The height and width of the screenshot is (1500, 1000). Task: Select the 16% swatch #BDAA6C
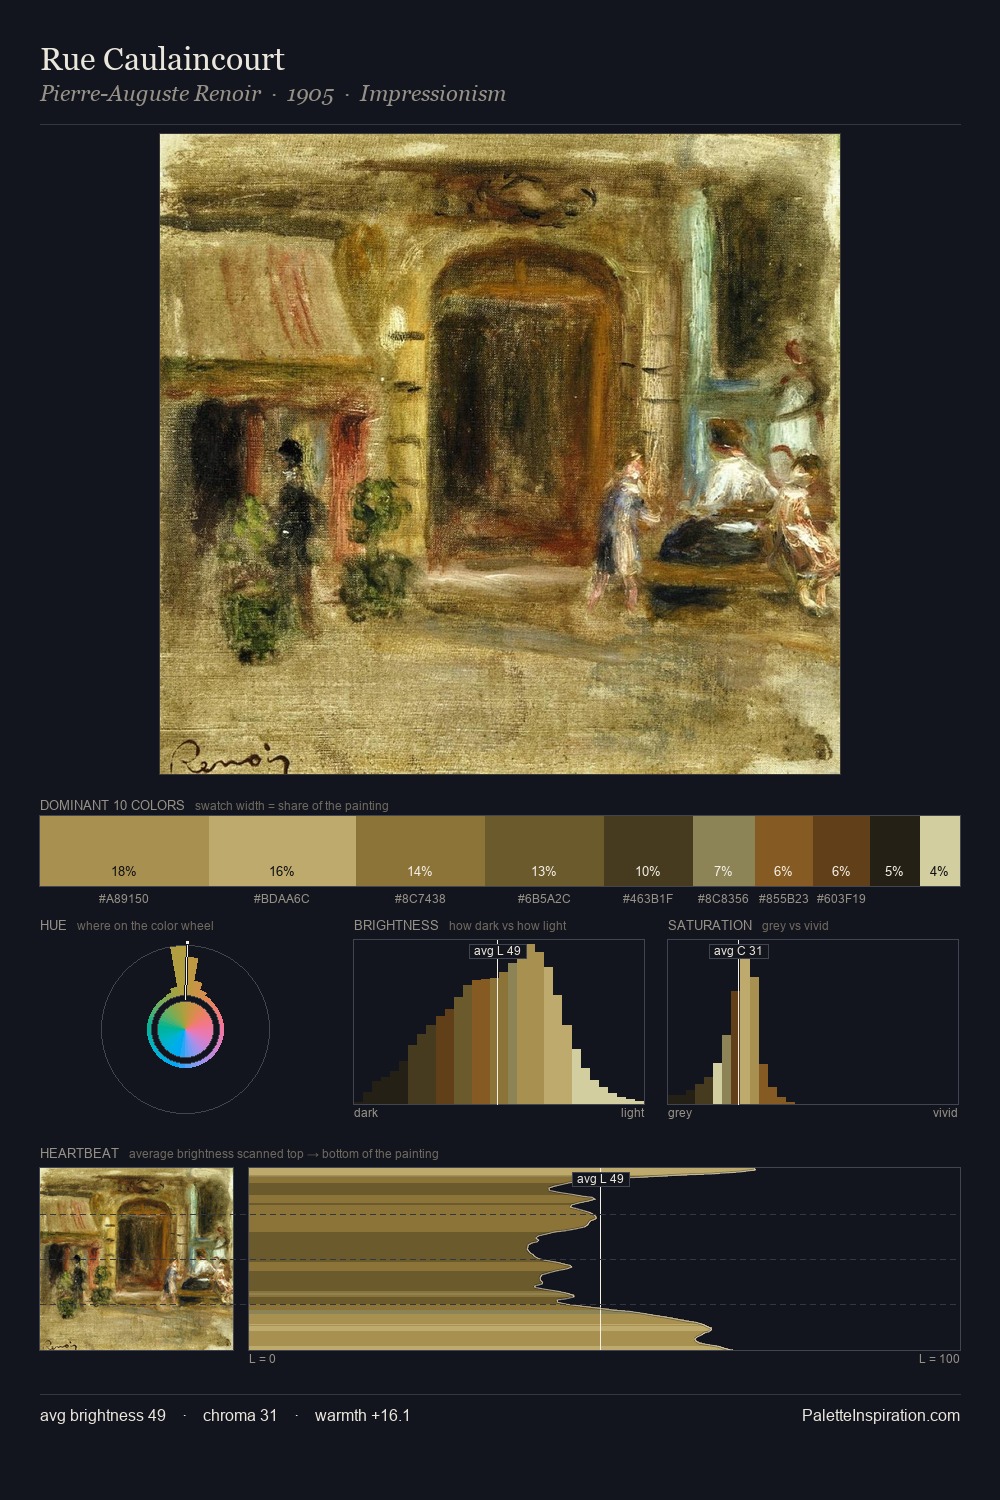[x=282, y=851]
